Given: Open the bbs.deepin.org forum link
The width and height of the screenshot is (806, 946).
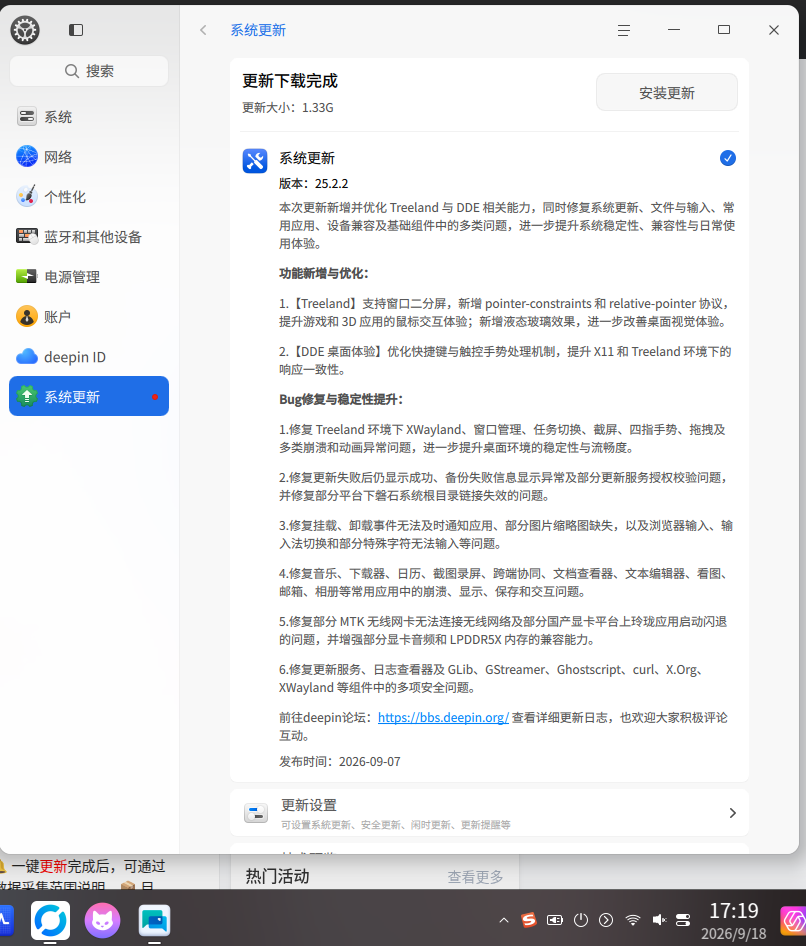Looking at the screenshot, I should 443,717.
